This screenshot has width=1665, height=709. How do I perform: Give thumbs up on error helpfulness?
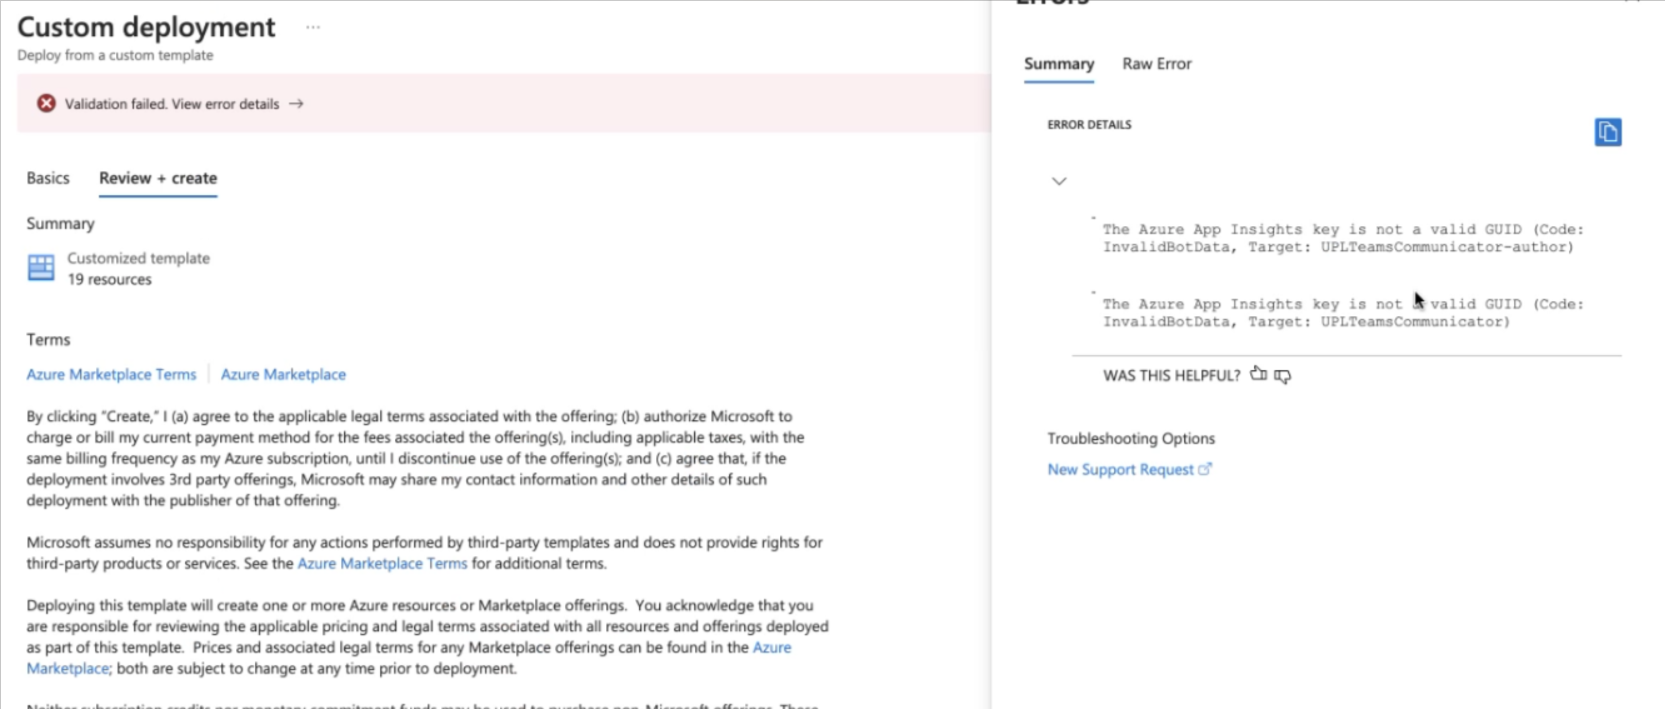[x=1258, y=375]
